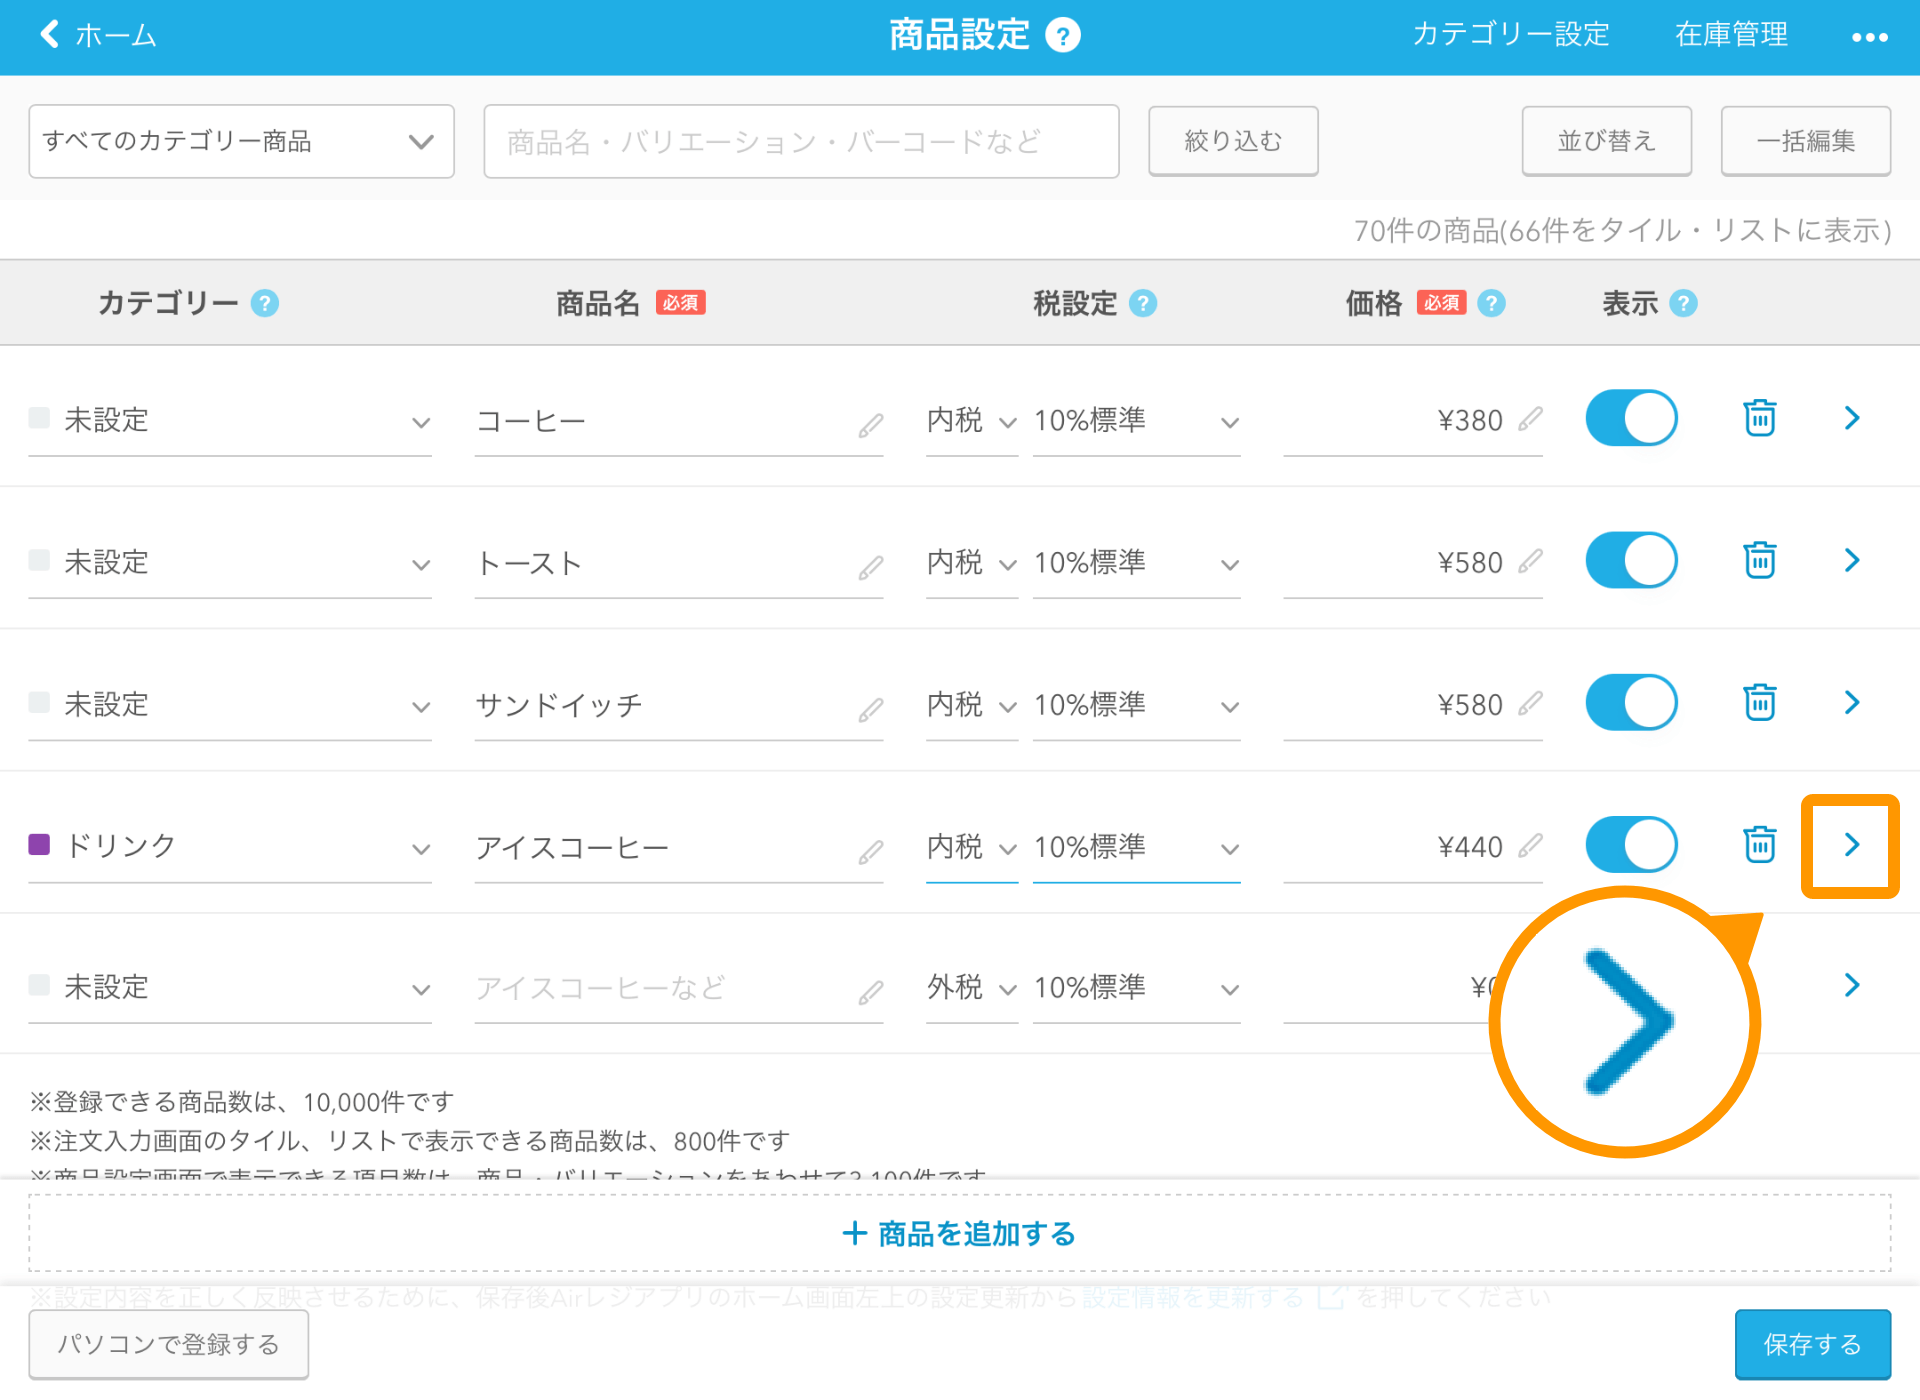Image resolution: width=1920 pixels, height=1400 pixels.
Task: Check the checkbox on the トースト row
Action: 40,561
